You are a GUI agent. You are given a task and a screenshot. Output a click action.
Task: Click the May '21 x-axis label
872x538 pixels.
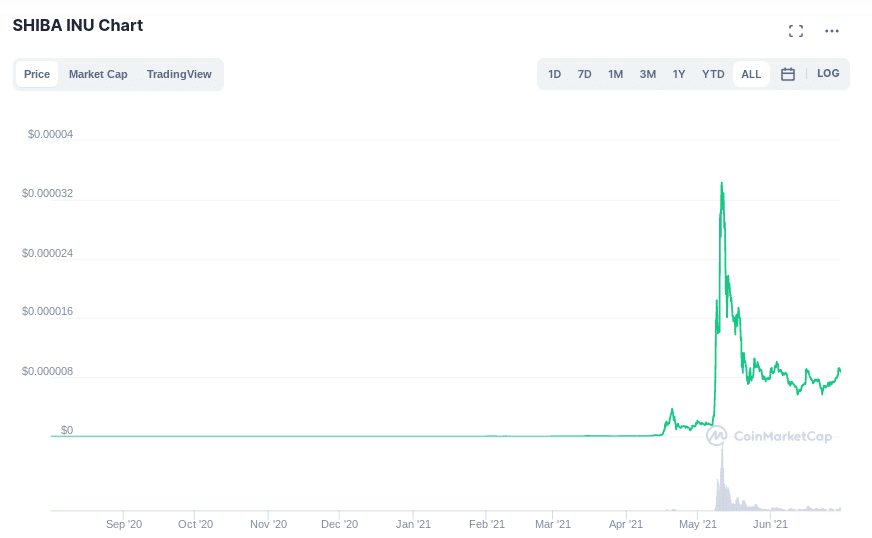click(x=698, y=524)
